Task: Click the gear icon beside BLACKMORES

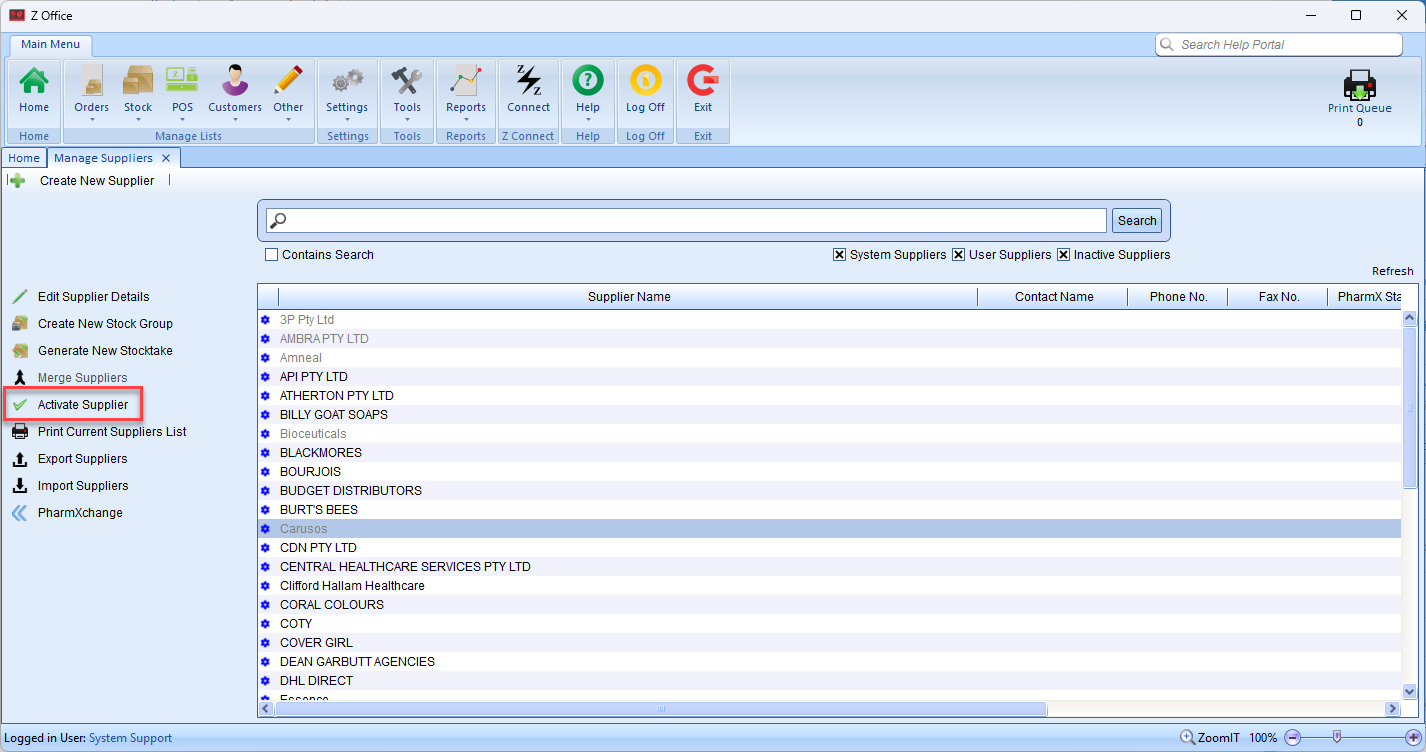Action: tap(266, 453)
